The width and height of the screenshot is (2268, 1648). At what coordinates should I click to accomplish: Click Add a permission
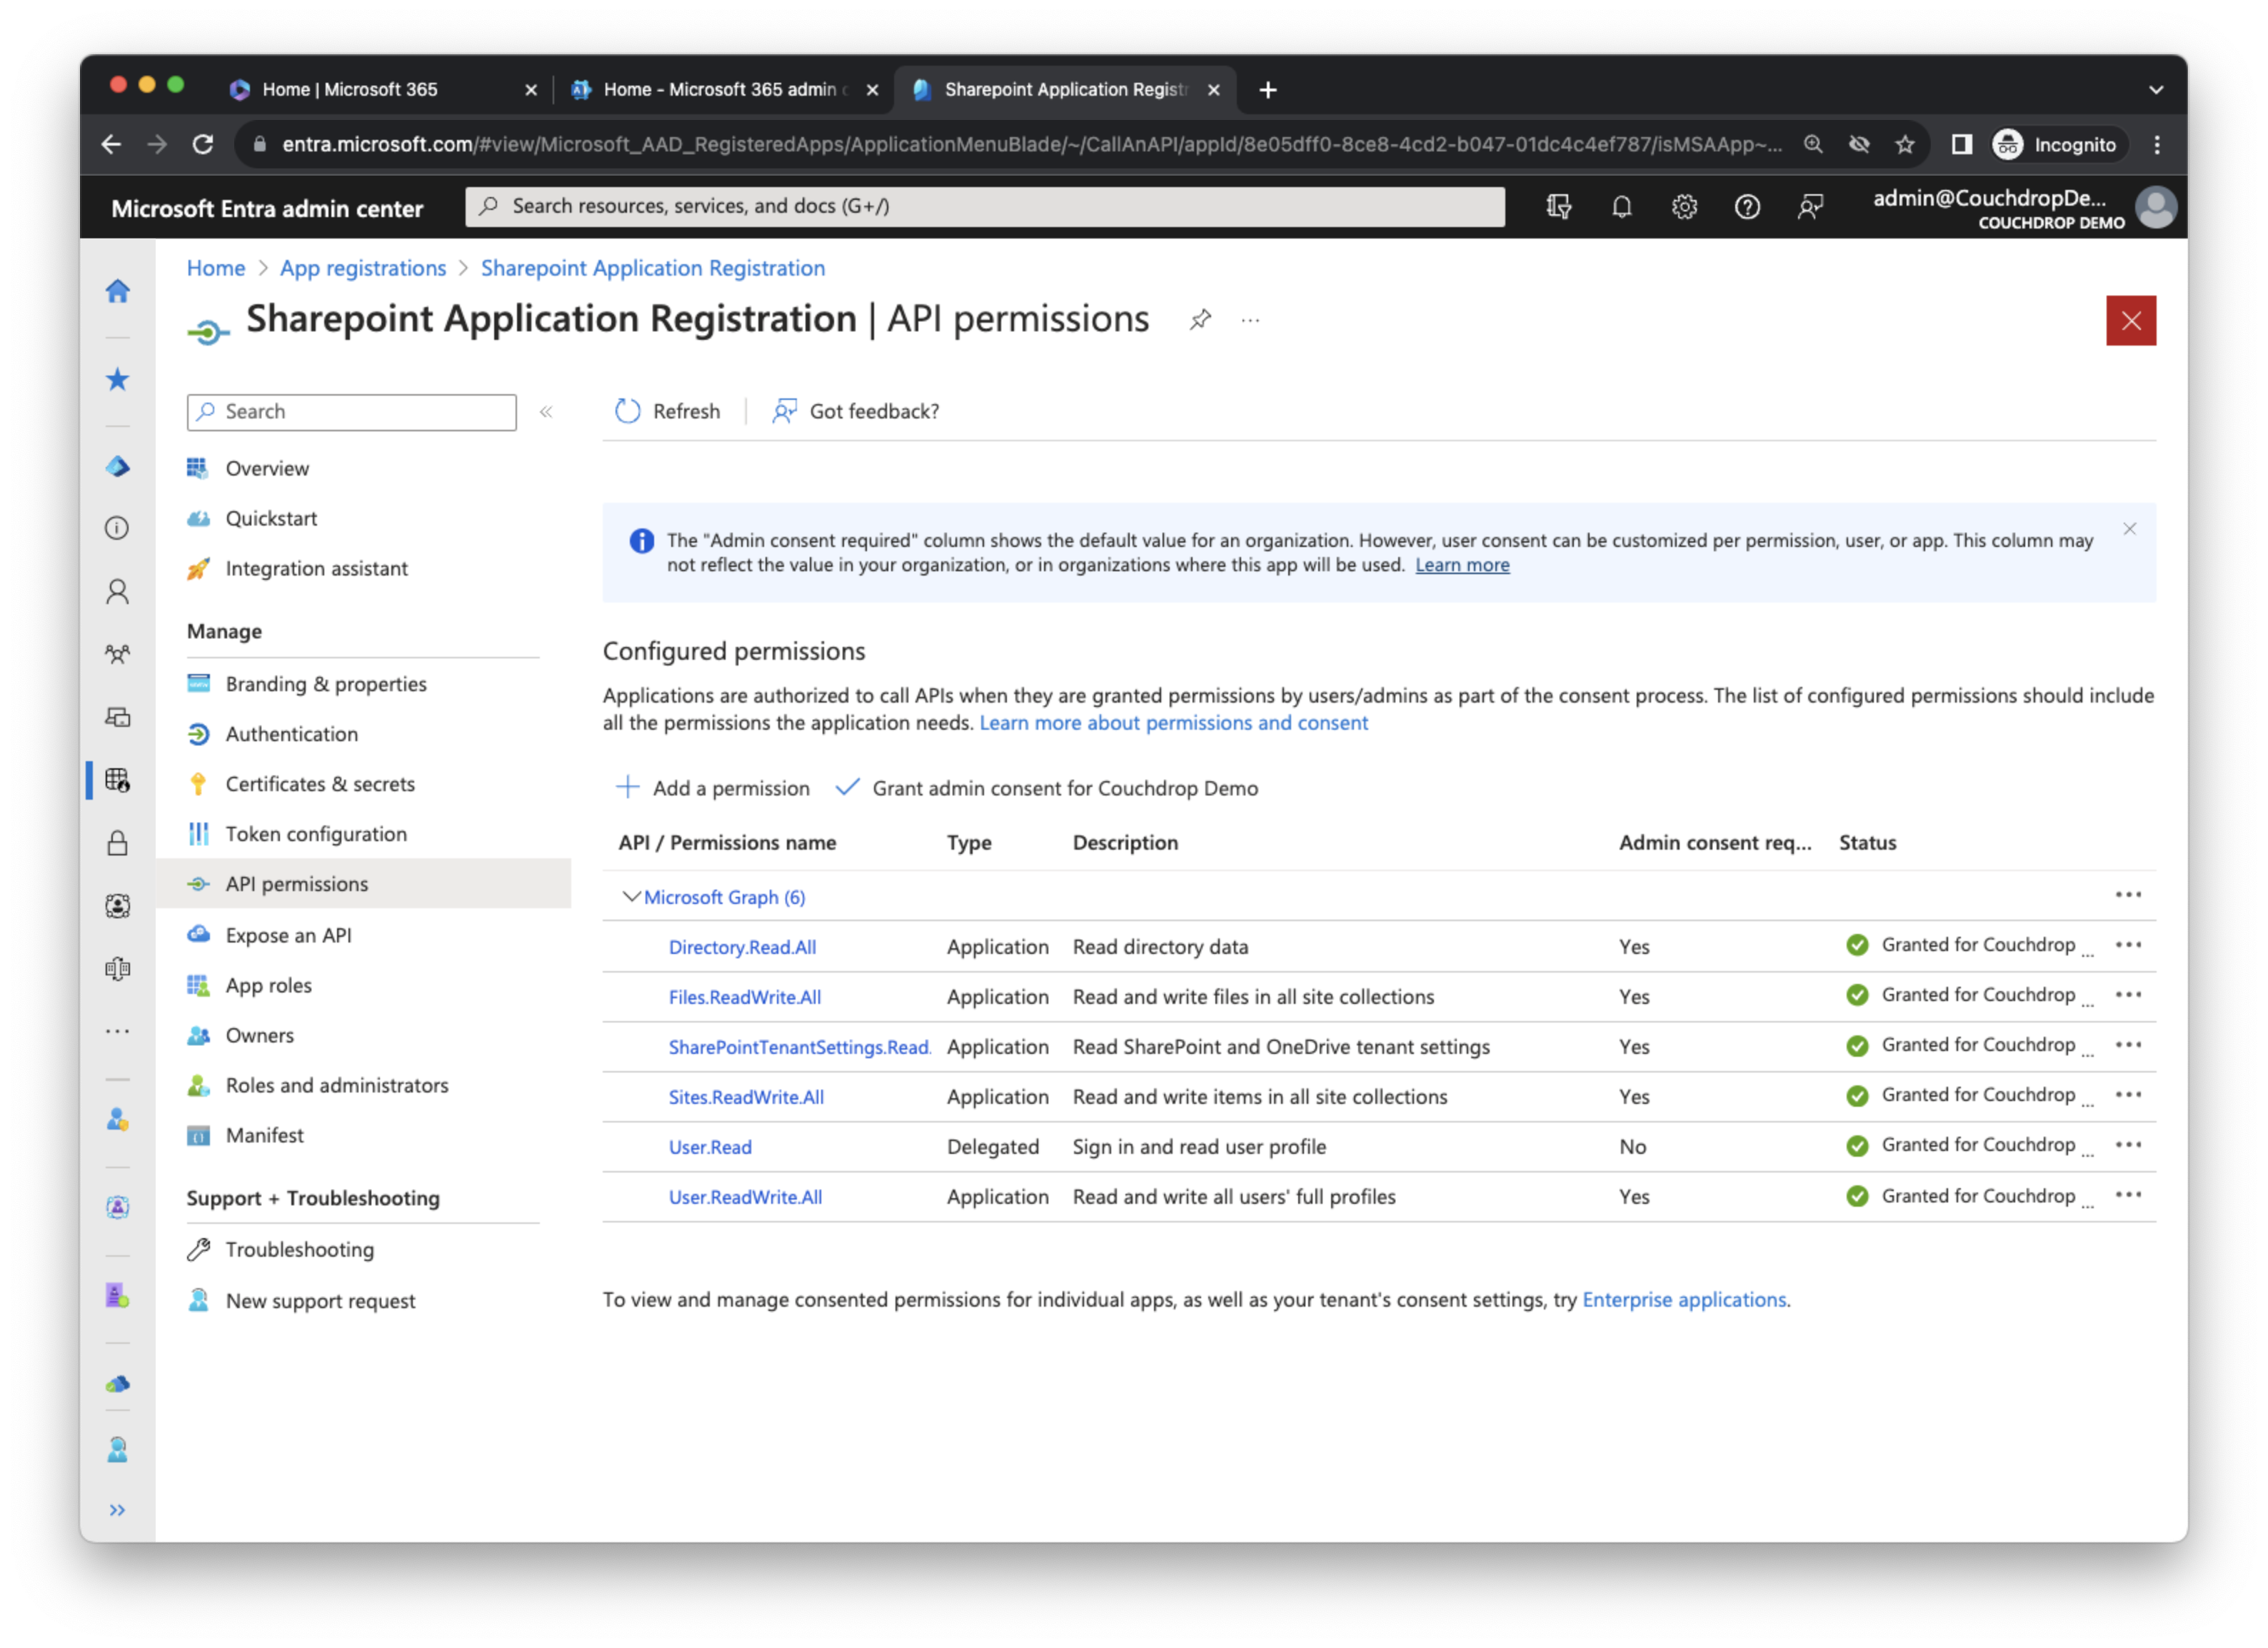click(713, 788)
